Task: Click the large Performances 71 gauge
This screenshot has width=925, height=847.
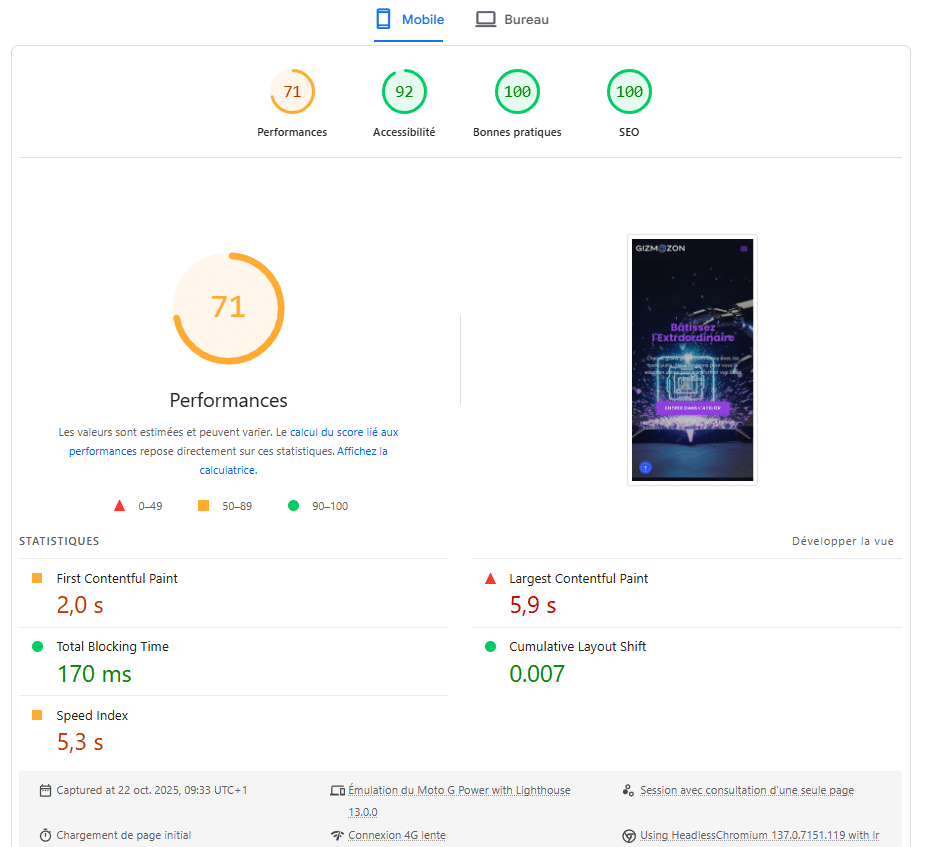Action: pyautogui.click(x=228, y=307)
